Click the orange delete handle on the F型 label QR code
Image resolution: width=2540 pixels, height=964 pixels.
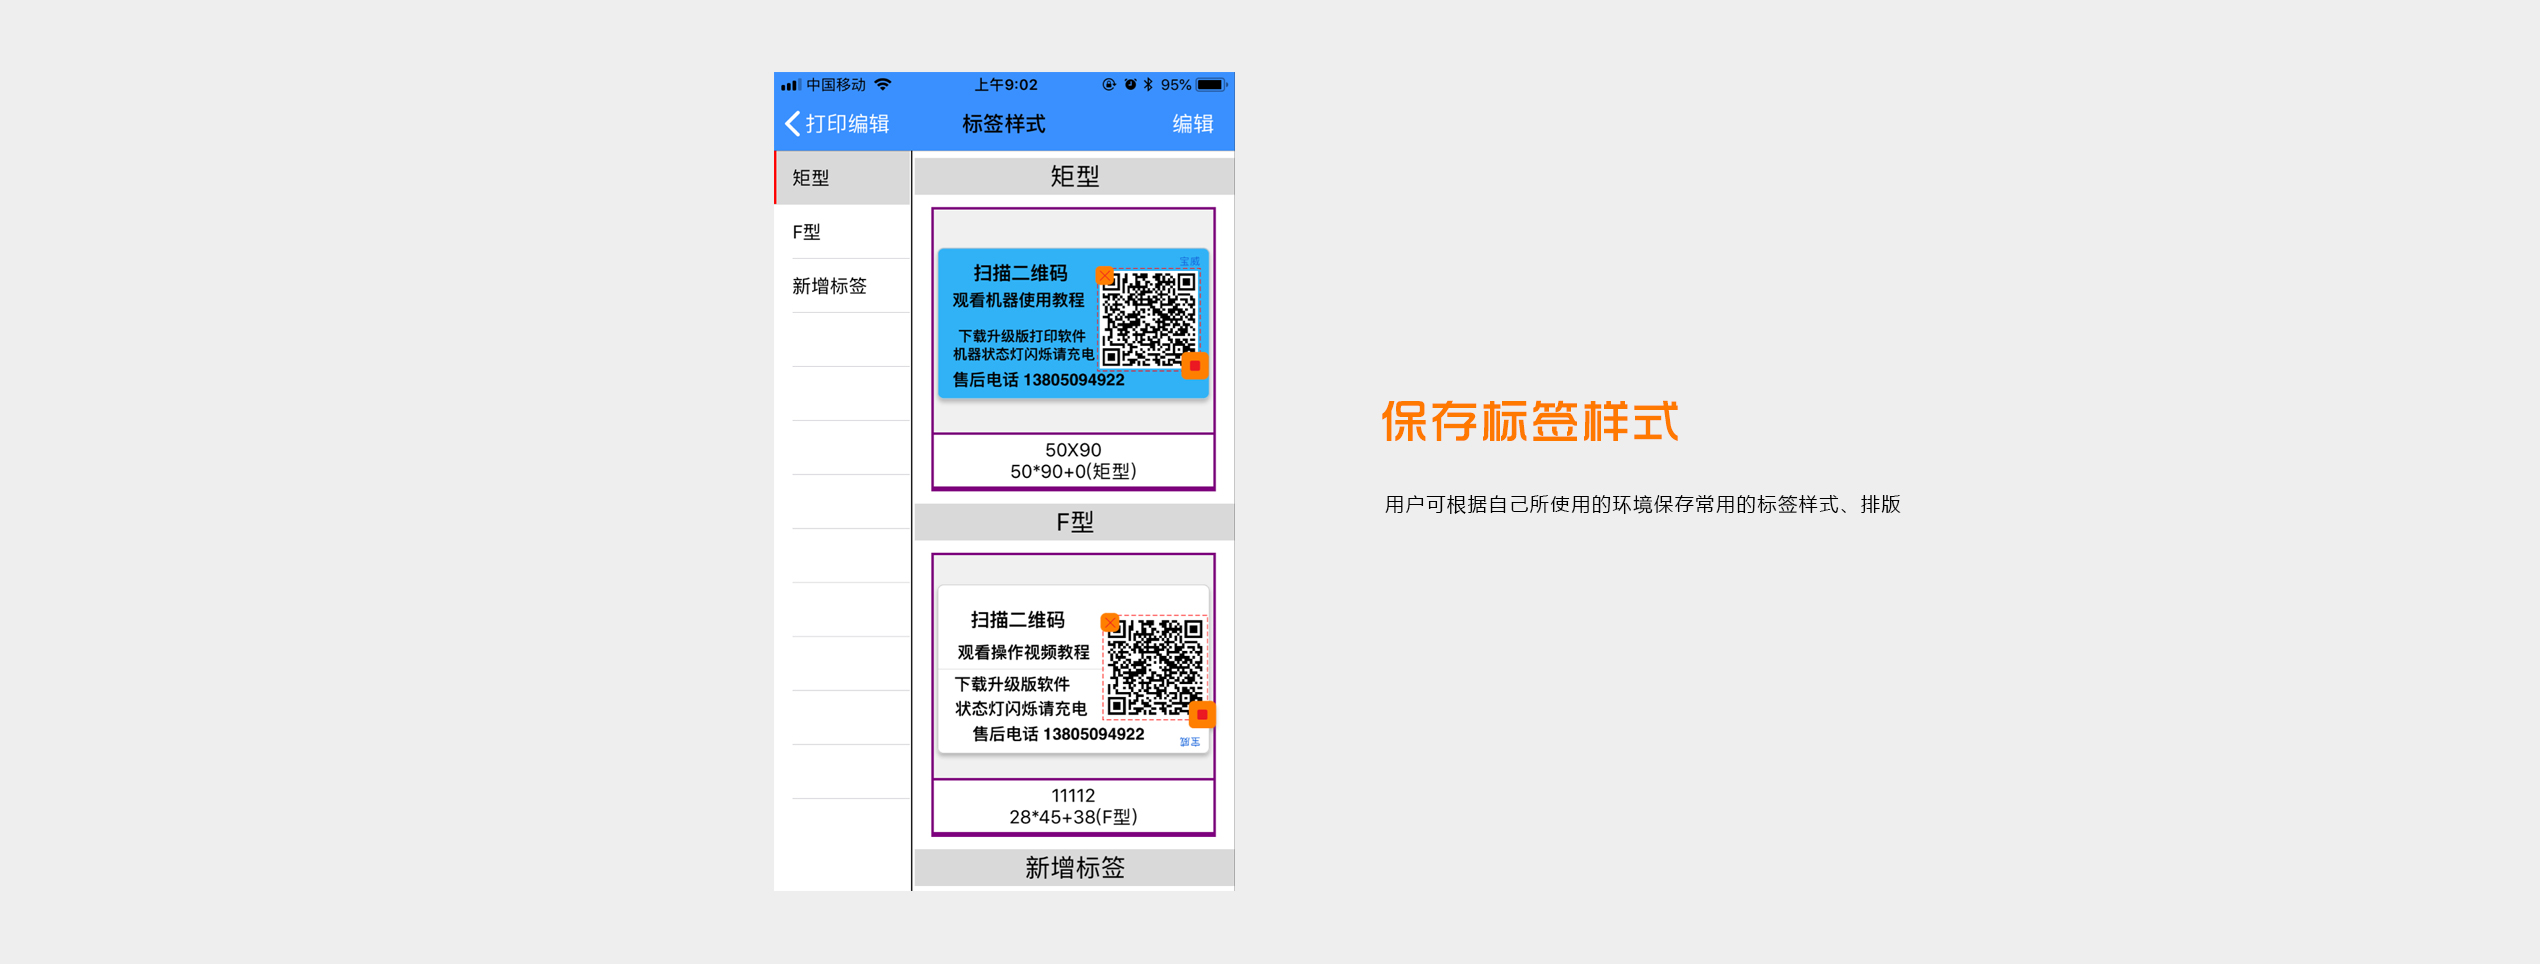tap(1110, 622)
